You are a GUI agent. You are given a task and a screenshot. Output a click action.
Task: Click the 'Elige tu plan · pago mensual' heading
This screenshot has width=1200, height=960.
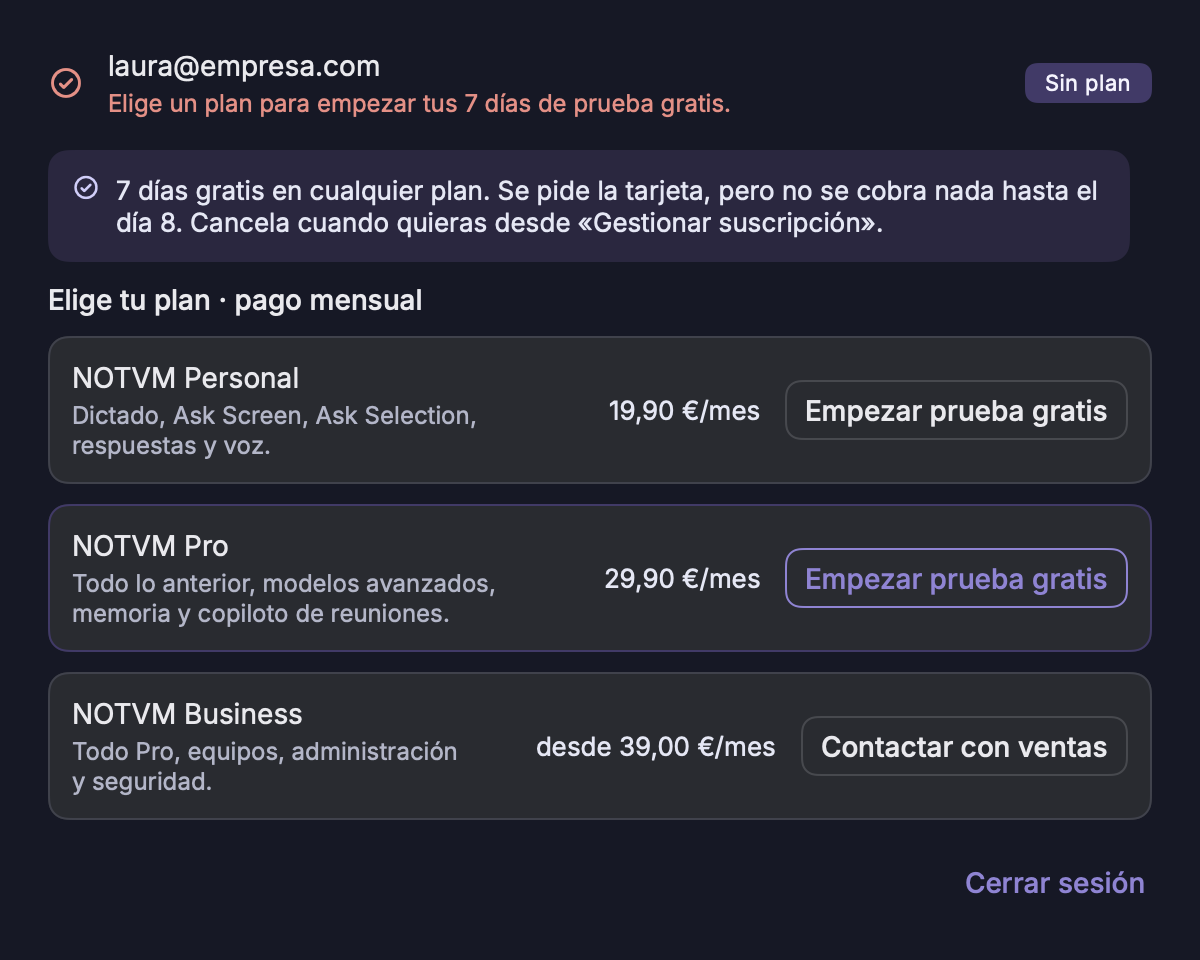tap(235, 300)
